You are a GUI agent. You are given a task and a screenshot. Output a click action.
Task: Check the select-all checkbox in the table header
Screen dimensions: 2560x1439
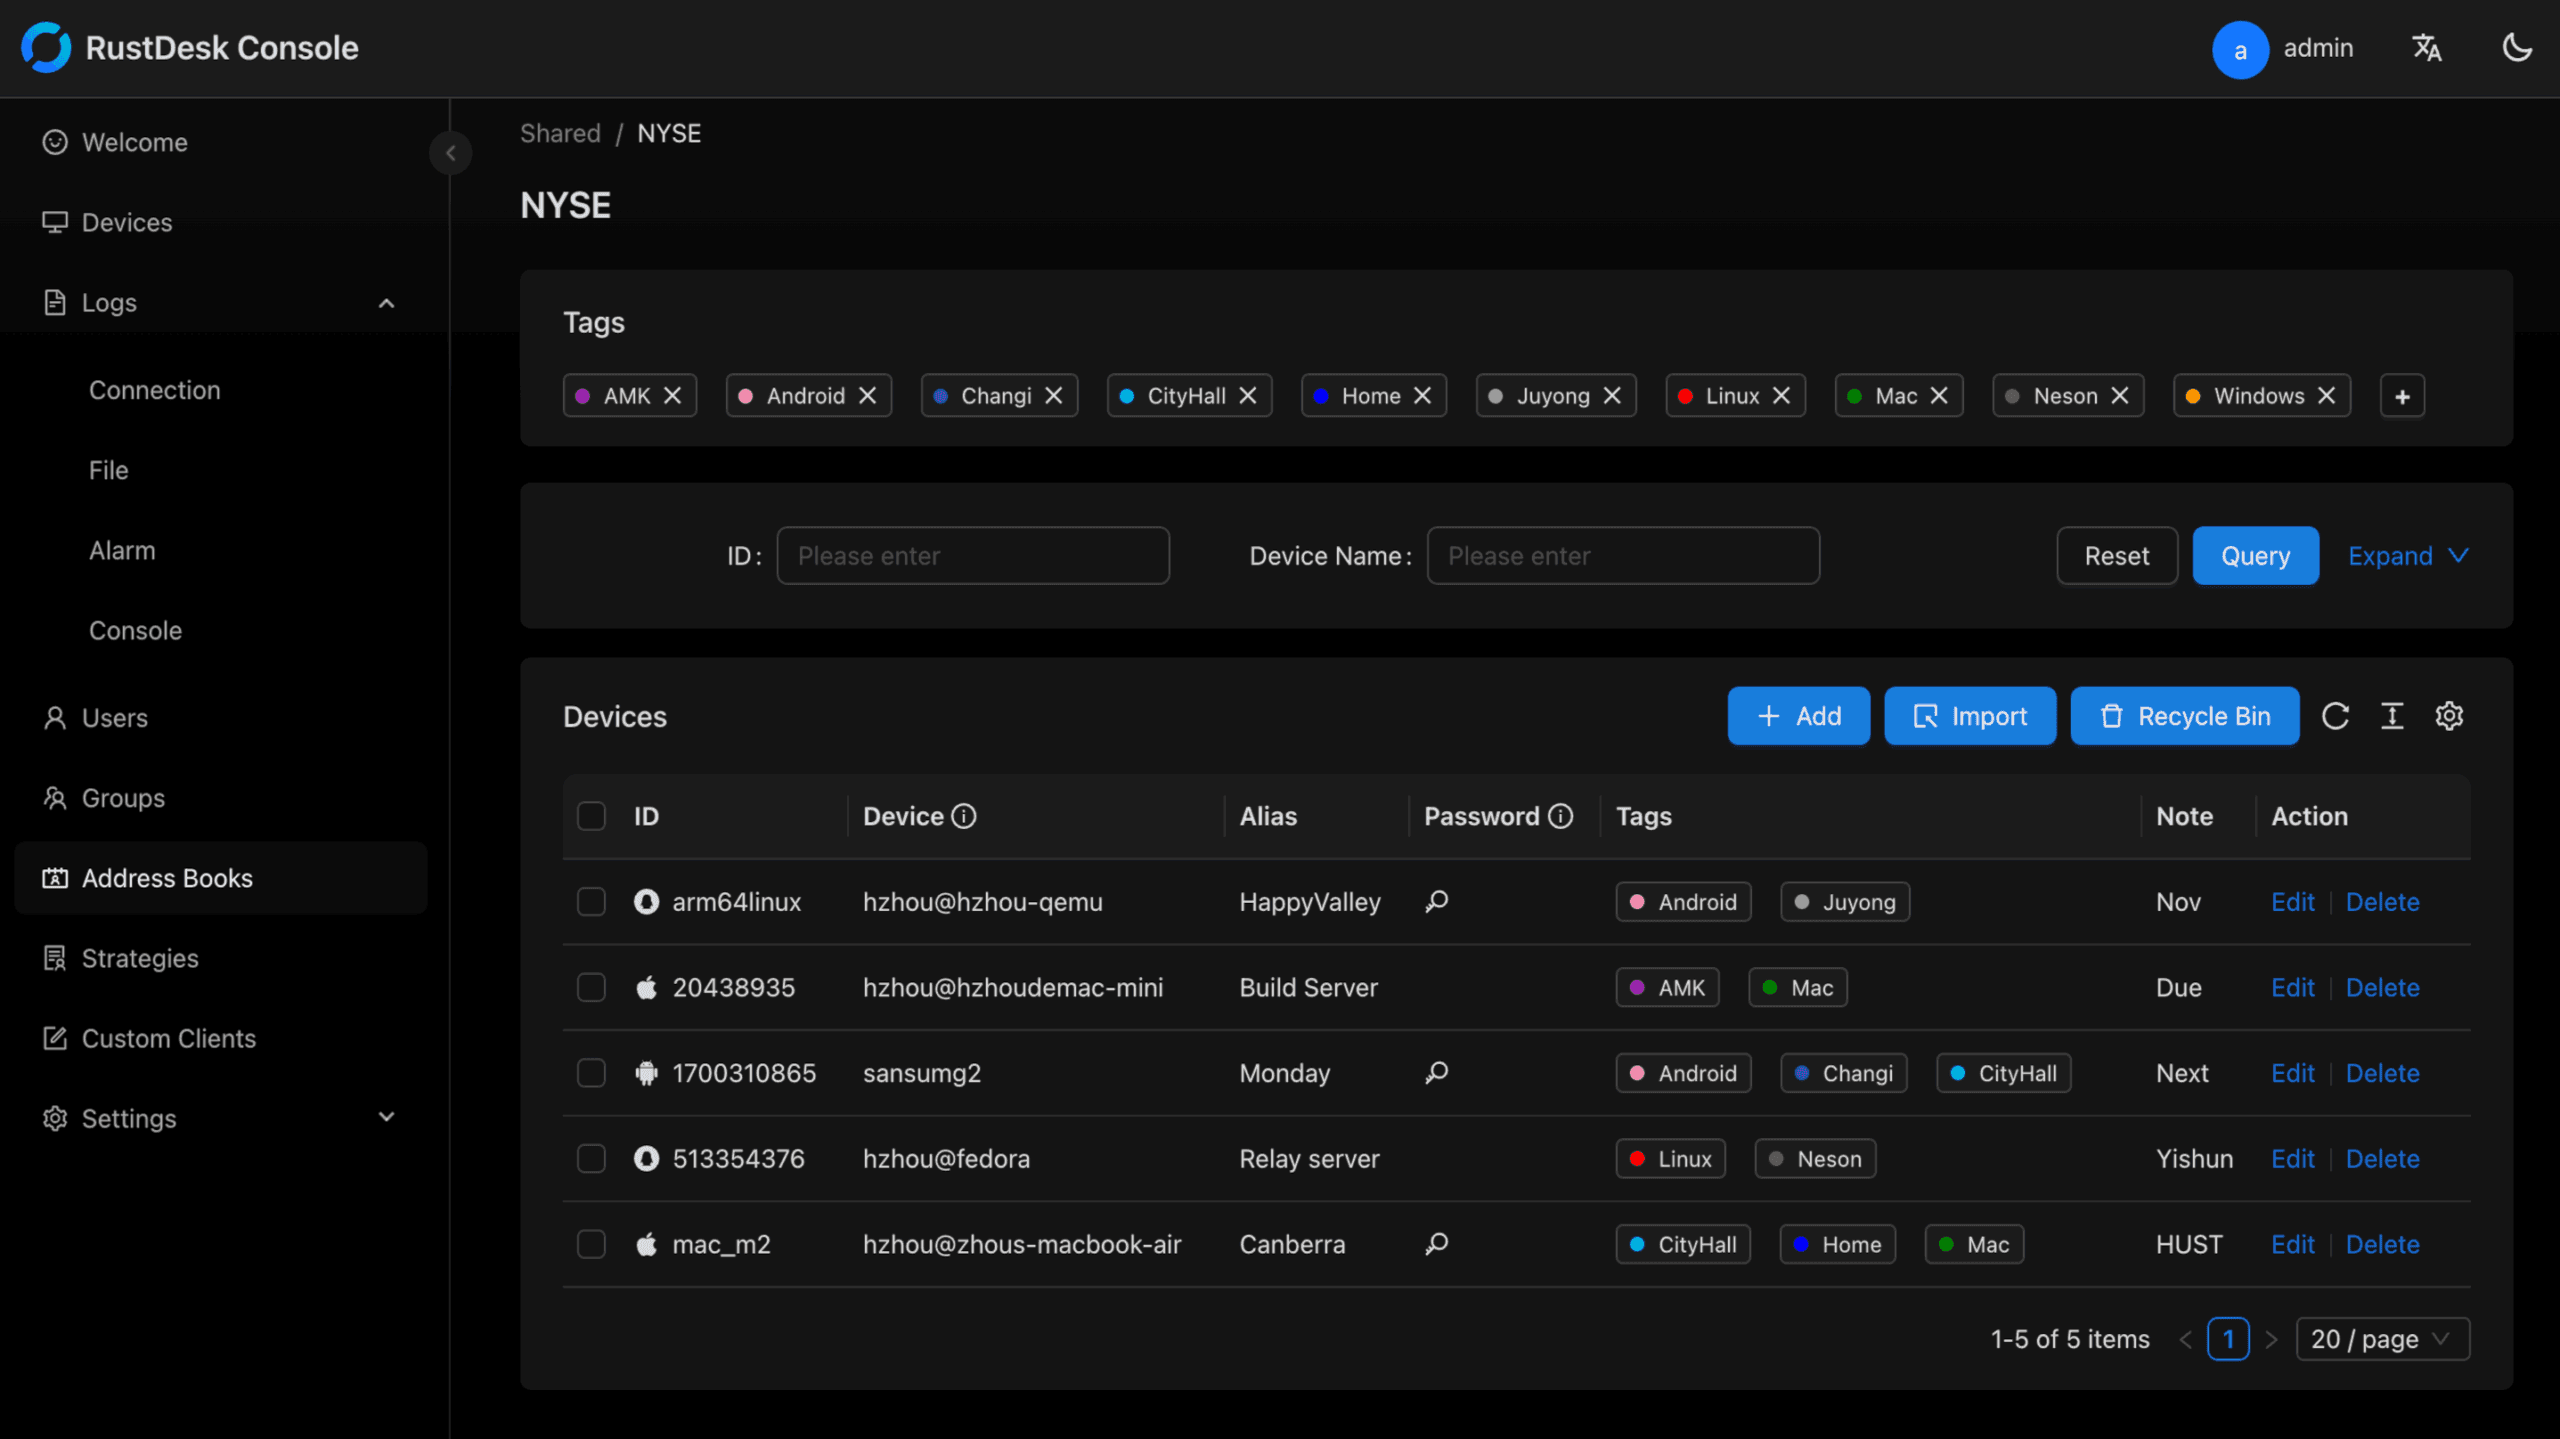(x=592, y=816)
